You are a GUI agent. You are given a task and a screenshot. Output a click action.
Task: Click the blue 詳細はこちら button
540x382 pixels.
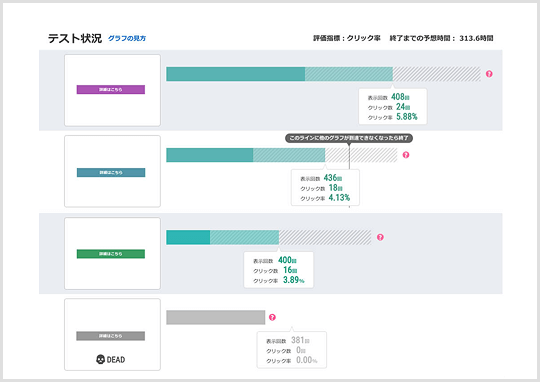click(111, 173)
